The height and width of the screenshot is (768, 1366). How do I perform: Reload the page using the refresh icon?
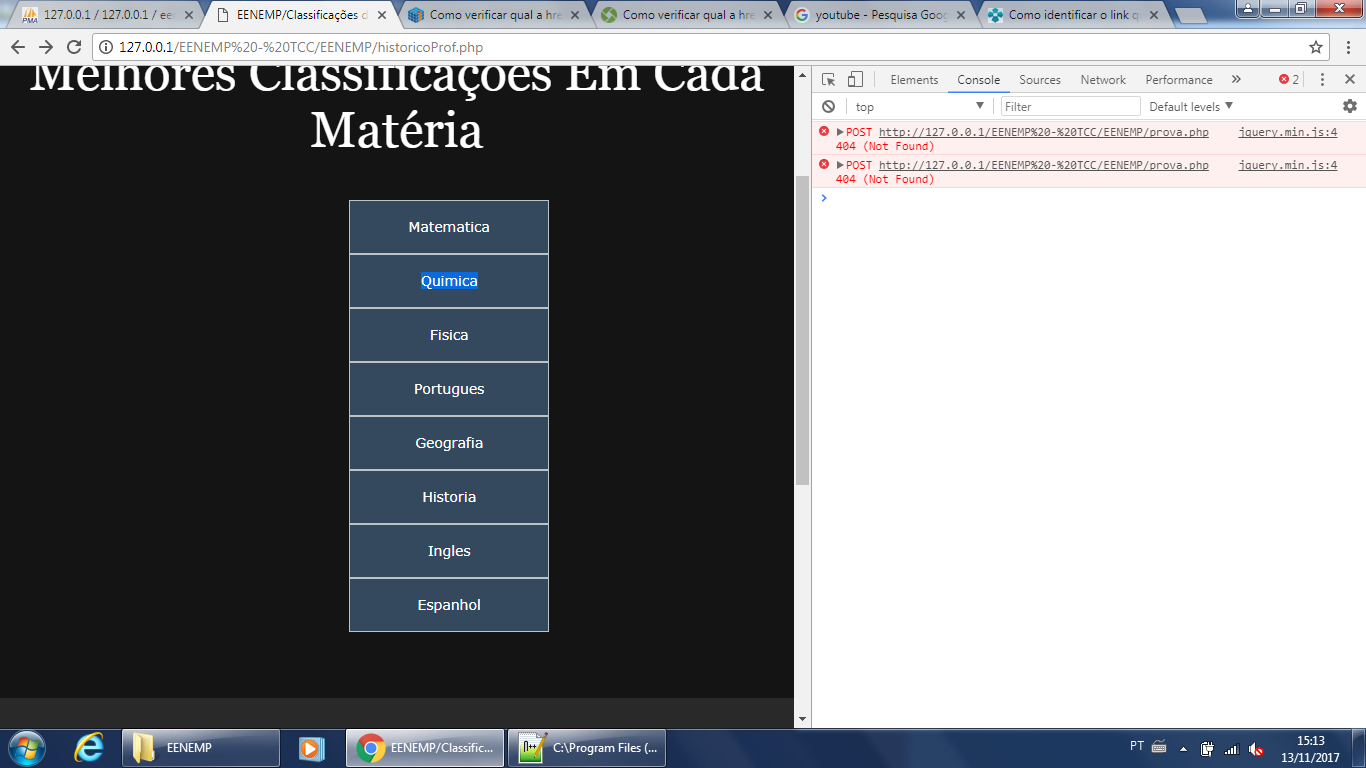[x=73, y=47]
